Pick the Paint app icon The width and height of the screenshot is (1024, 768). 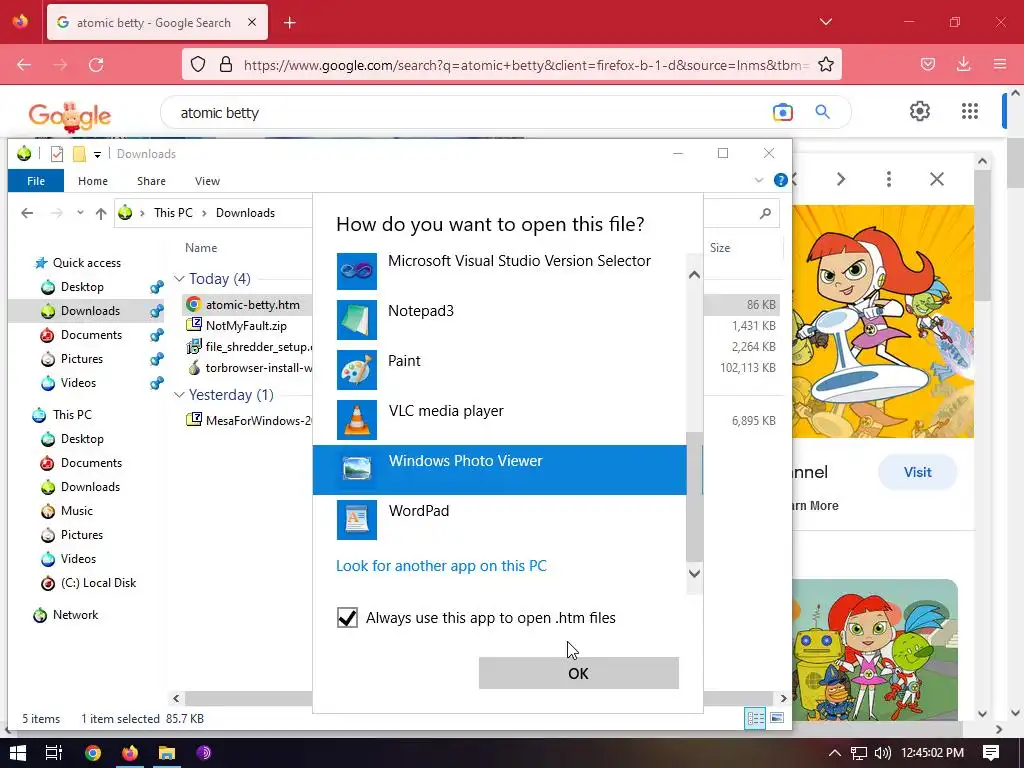(357, 370)
